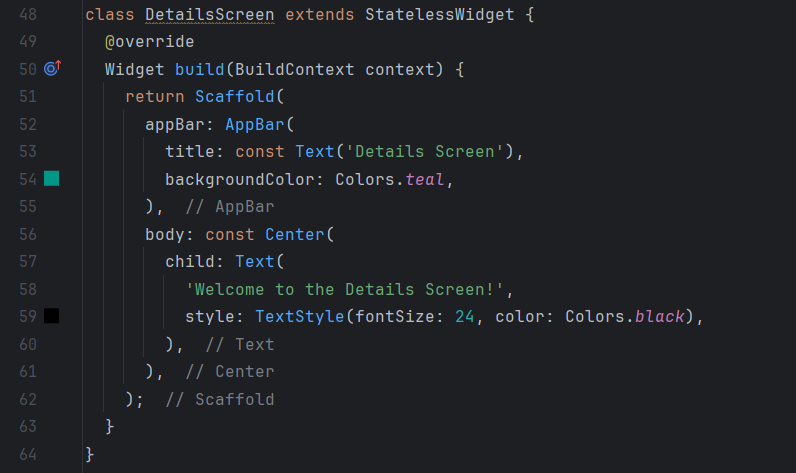Place cursor in 'Welcome to the Details Screen!' string
796x473 pixels.
point(345,289)
